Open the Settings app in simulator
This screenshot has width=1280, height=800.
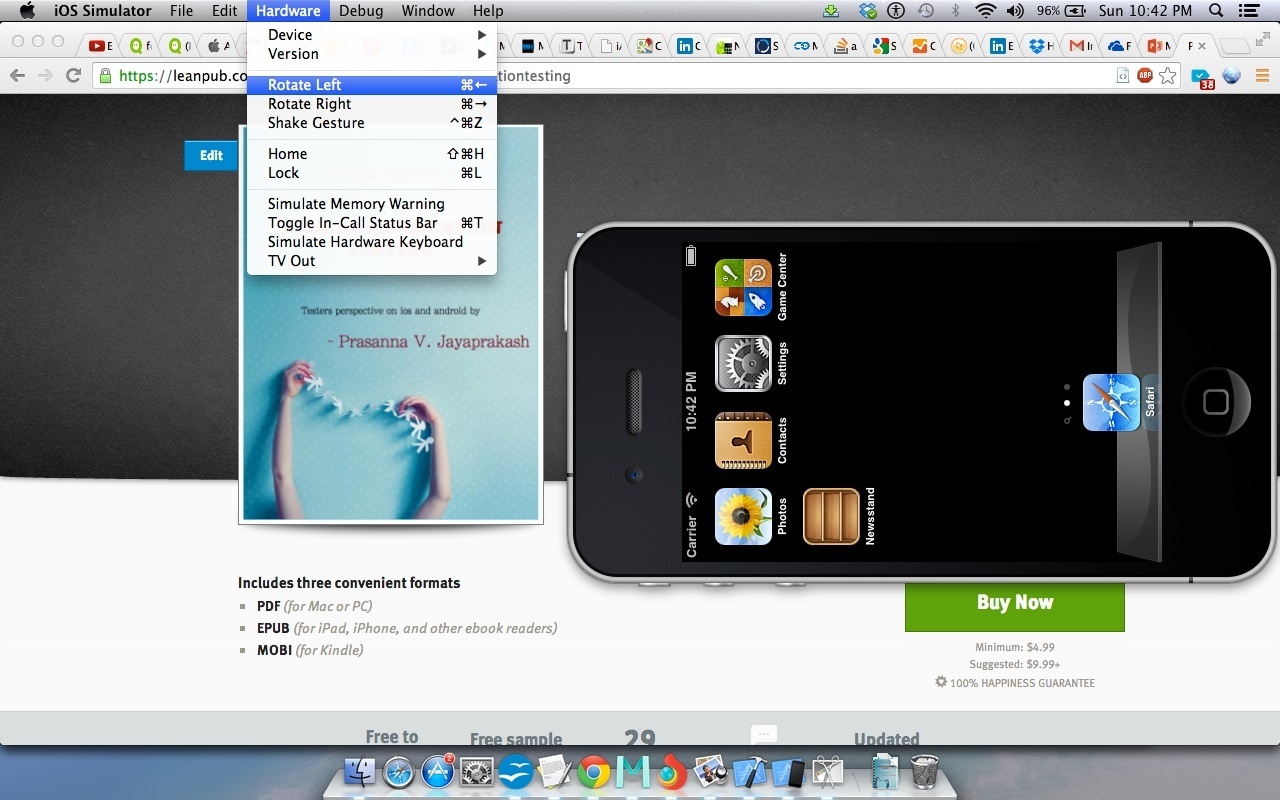pos(743,363)
